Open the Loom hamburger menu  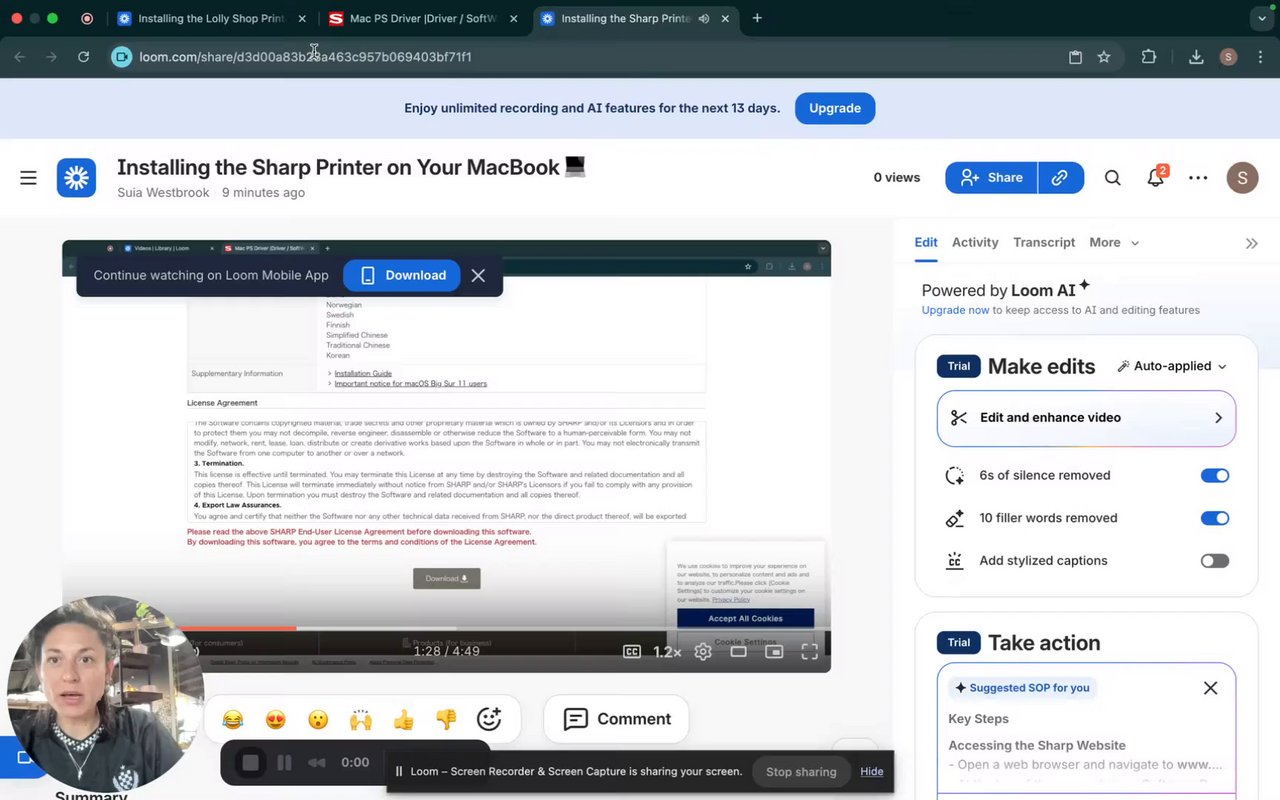pos(28,178)
